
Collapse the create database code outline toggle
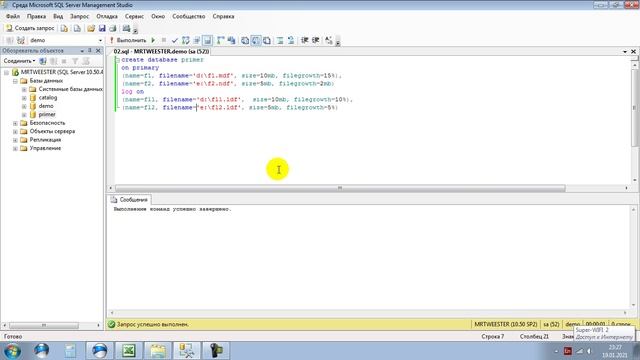click(118, 60)
